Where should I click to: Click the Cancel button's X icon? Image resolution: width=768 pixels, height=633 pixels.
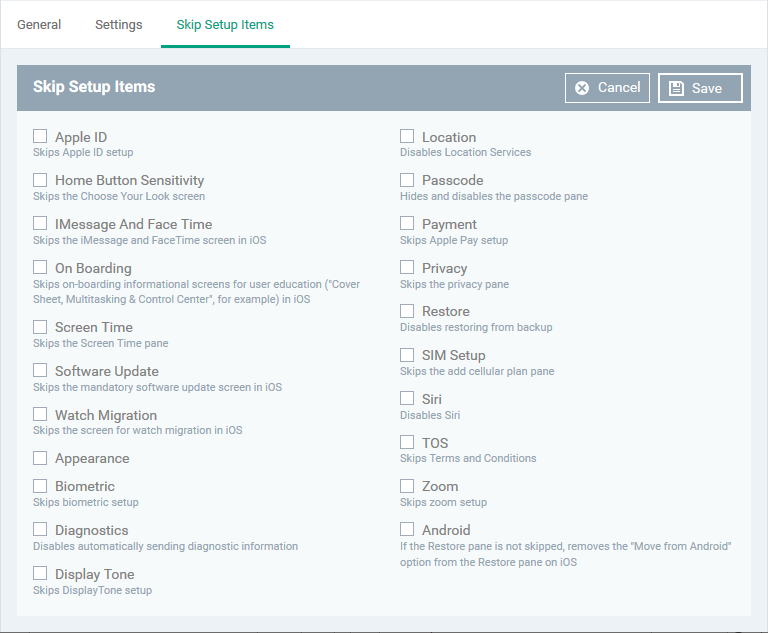(x=582, y=88)
